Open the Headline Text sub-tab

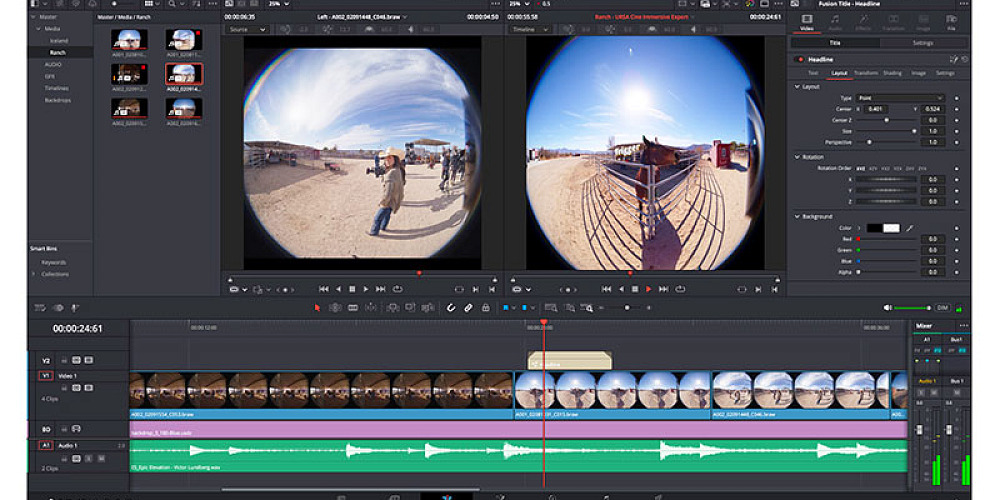813,73
